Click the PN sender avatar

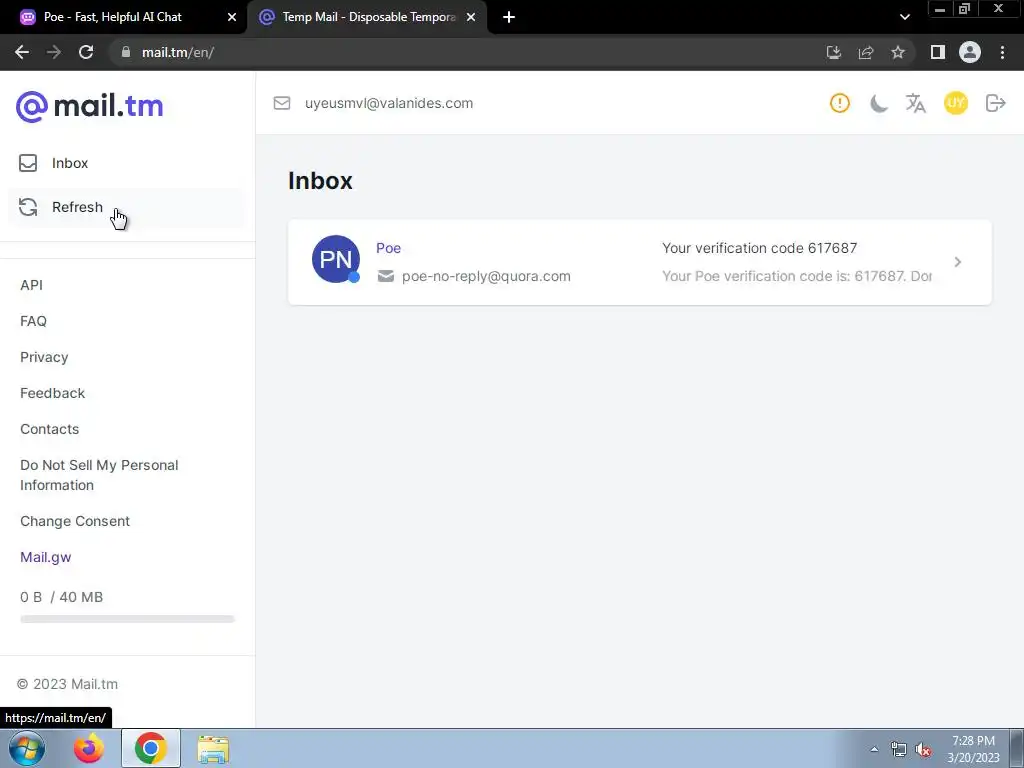pos(336,259)
